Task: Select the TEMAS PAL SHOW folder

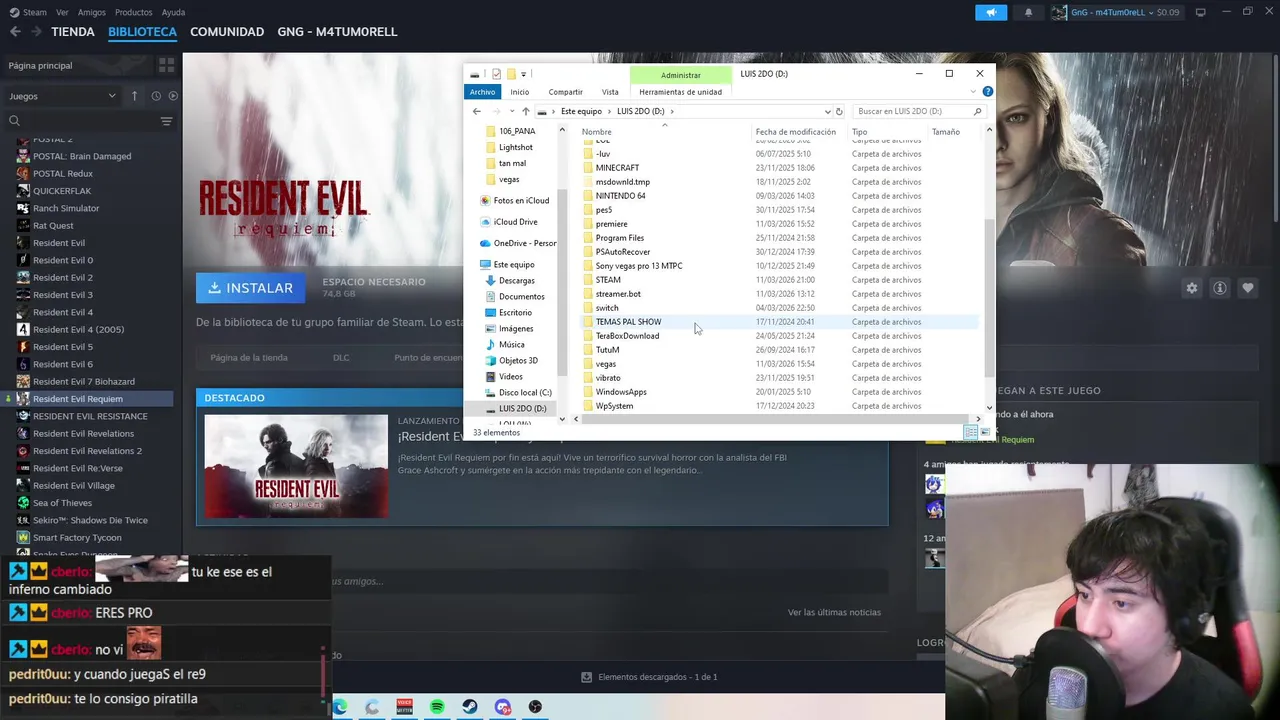Action: (628, 322)
